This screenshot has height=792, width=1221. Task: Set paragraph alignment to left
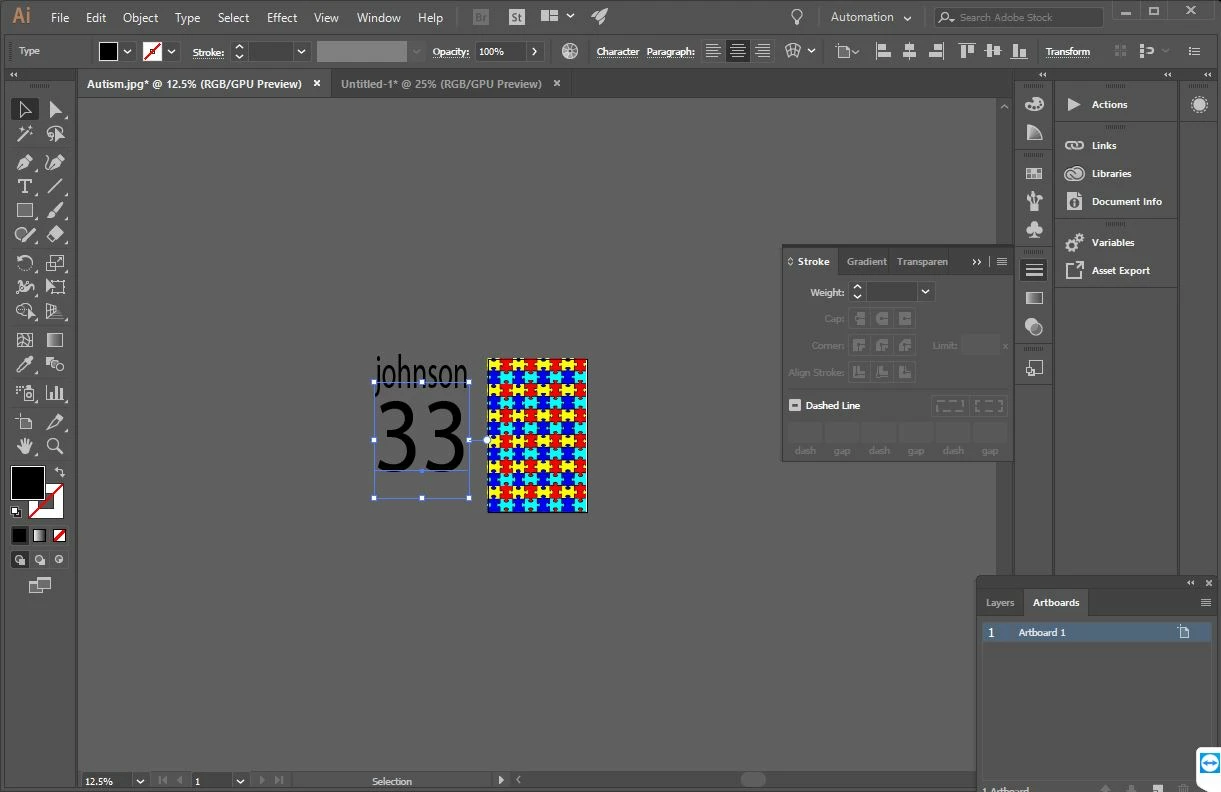point(713,51)
